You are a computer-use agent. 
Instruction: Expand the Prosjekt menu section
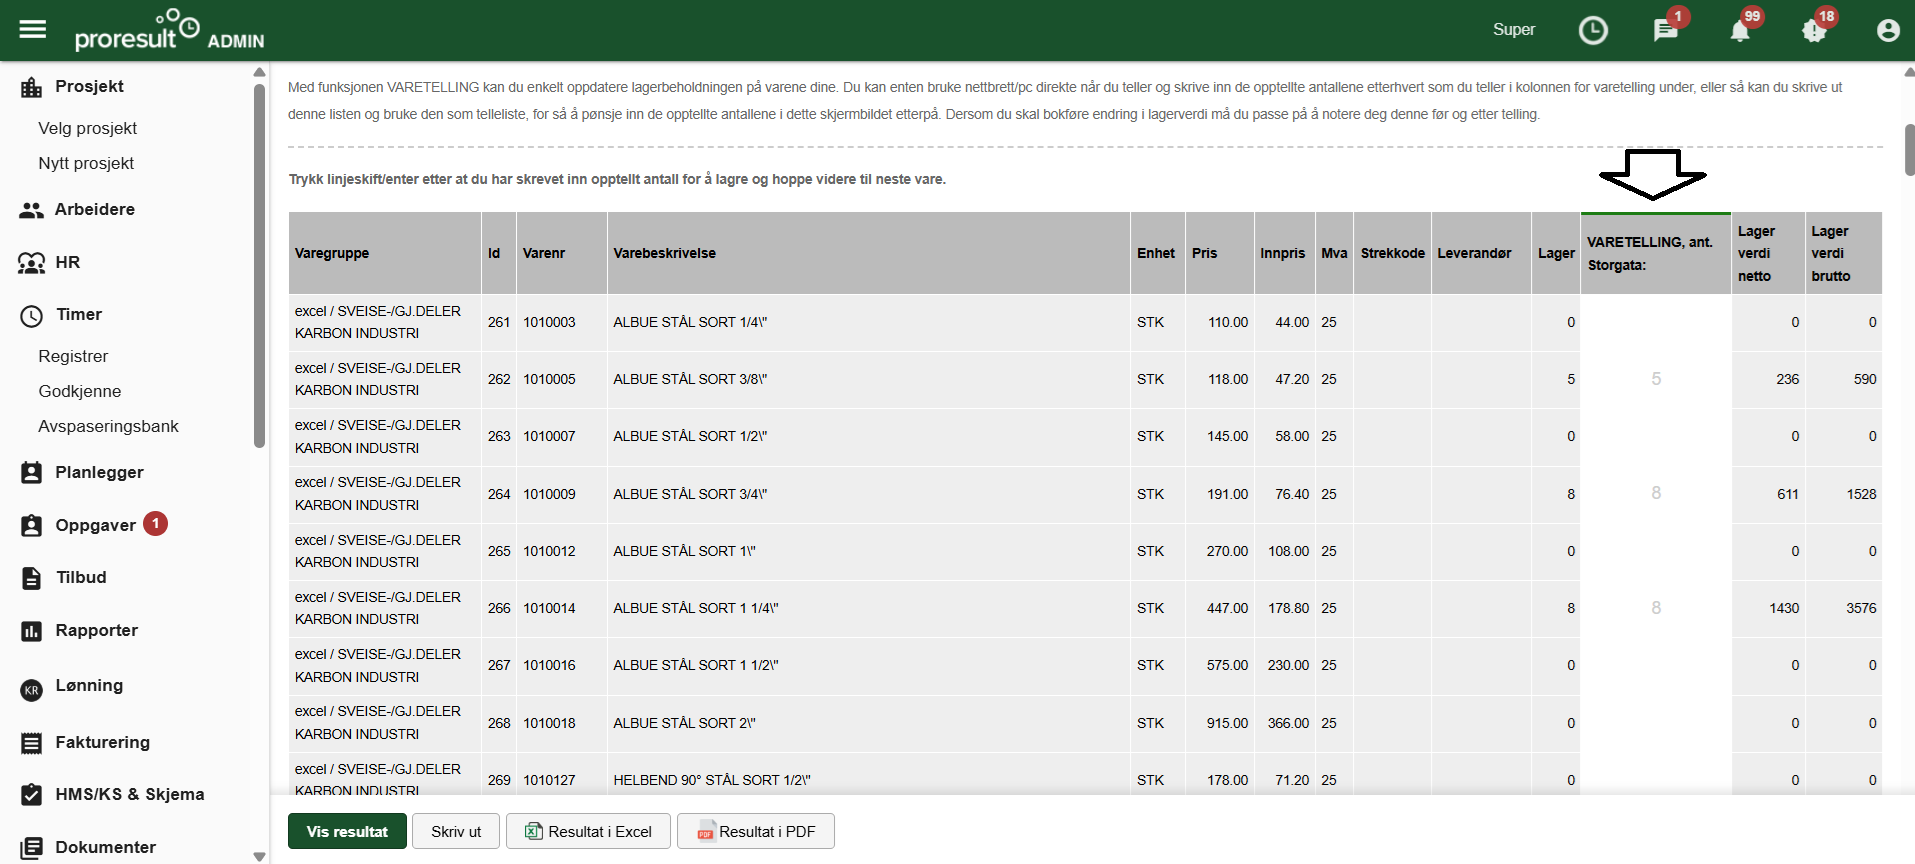point(89,87)
